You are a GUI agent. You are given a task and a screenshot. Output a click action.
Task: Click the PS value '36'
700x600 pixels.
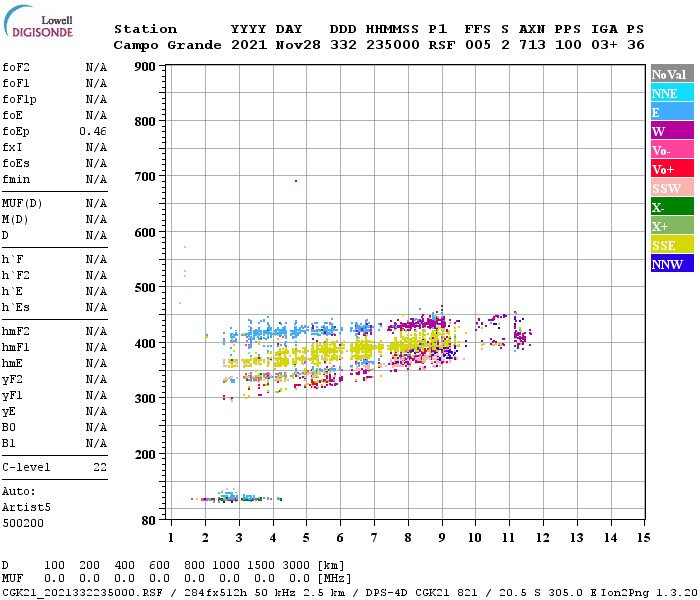point(636,45)
